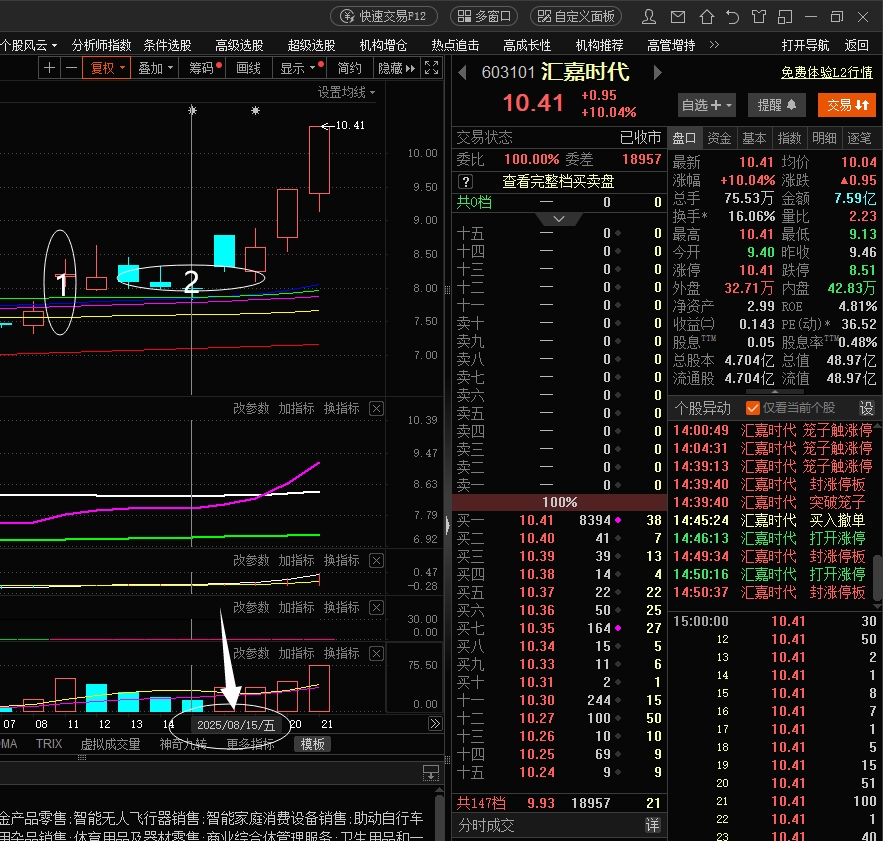Select the 画线 drawing tool
883x841 pixels.
pos(248,68)
